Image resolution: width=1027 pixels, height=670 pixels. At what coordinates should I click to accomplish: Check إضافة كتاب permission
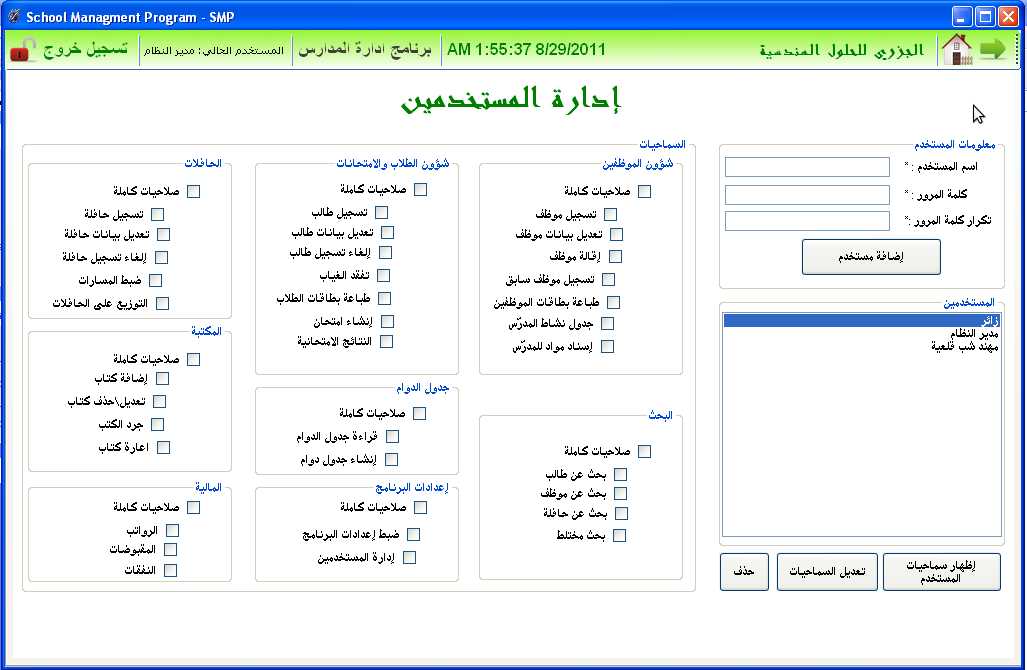click(162, 379)
